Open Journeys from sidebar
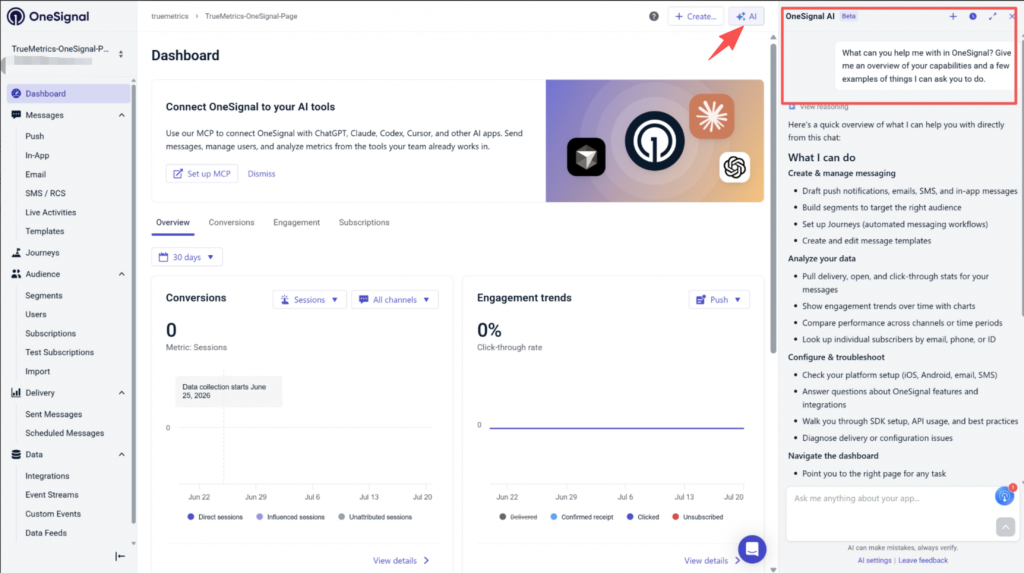The height and width of the screenshot is (573, 1024). click(x=42, y=253)
